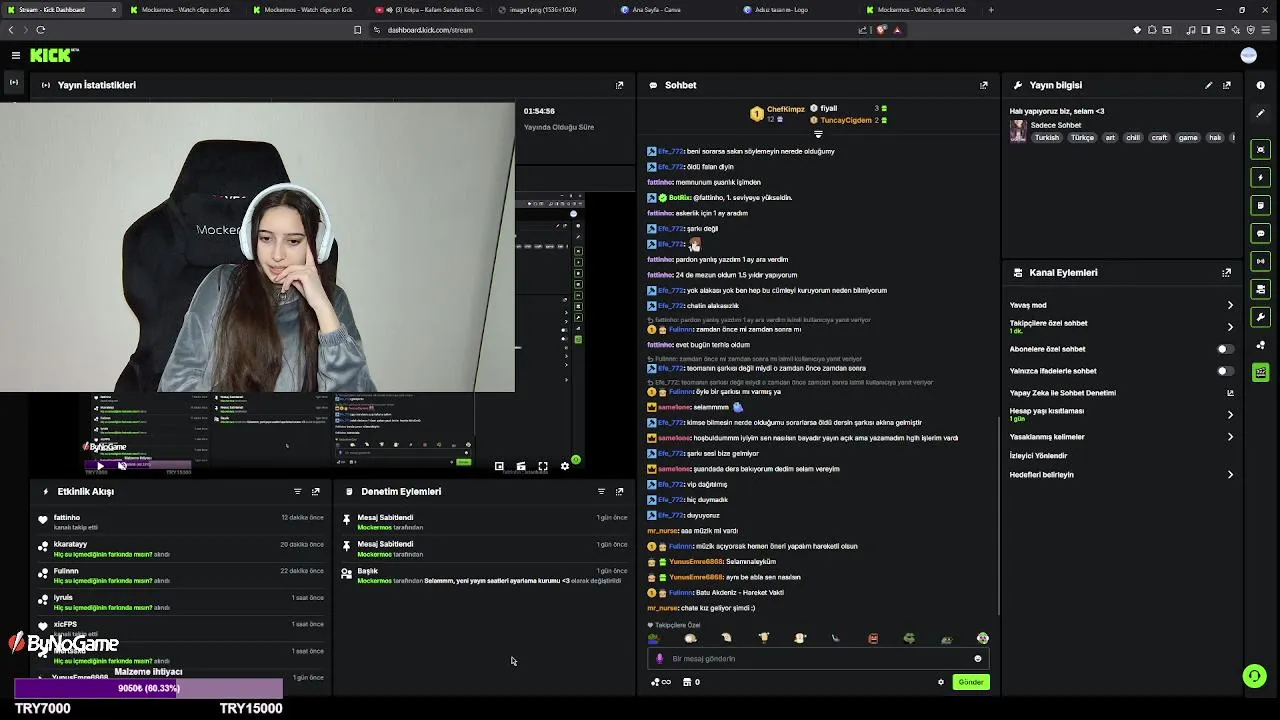1280x720 pixels.
Task: Pop out the Denetim Eylemleri panel
Action: point(619,492)
